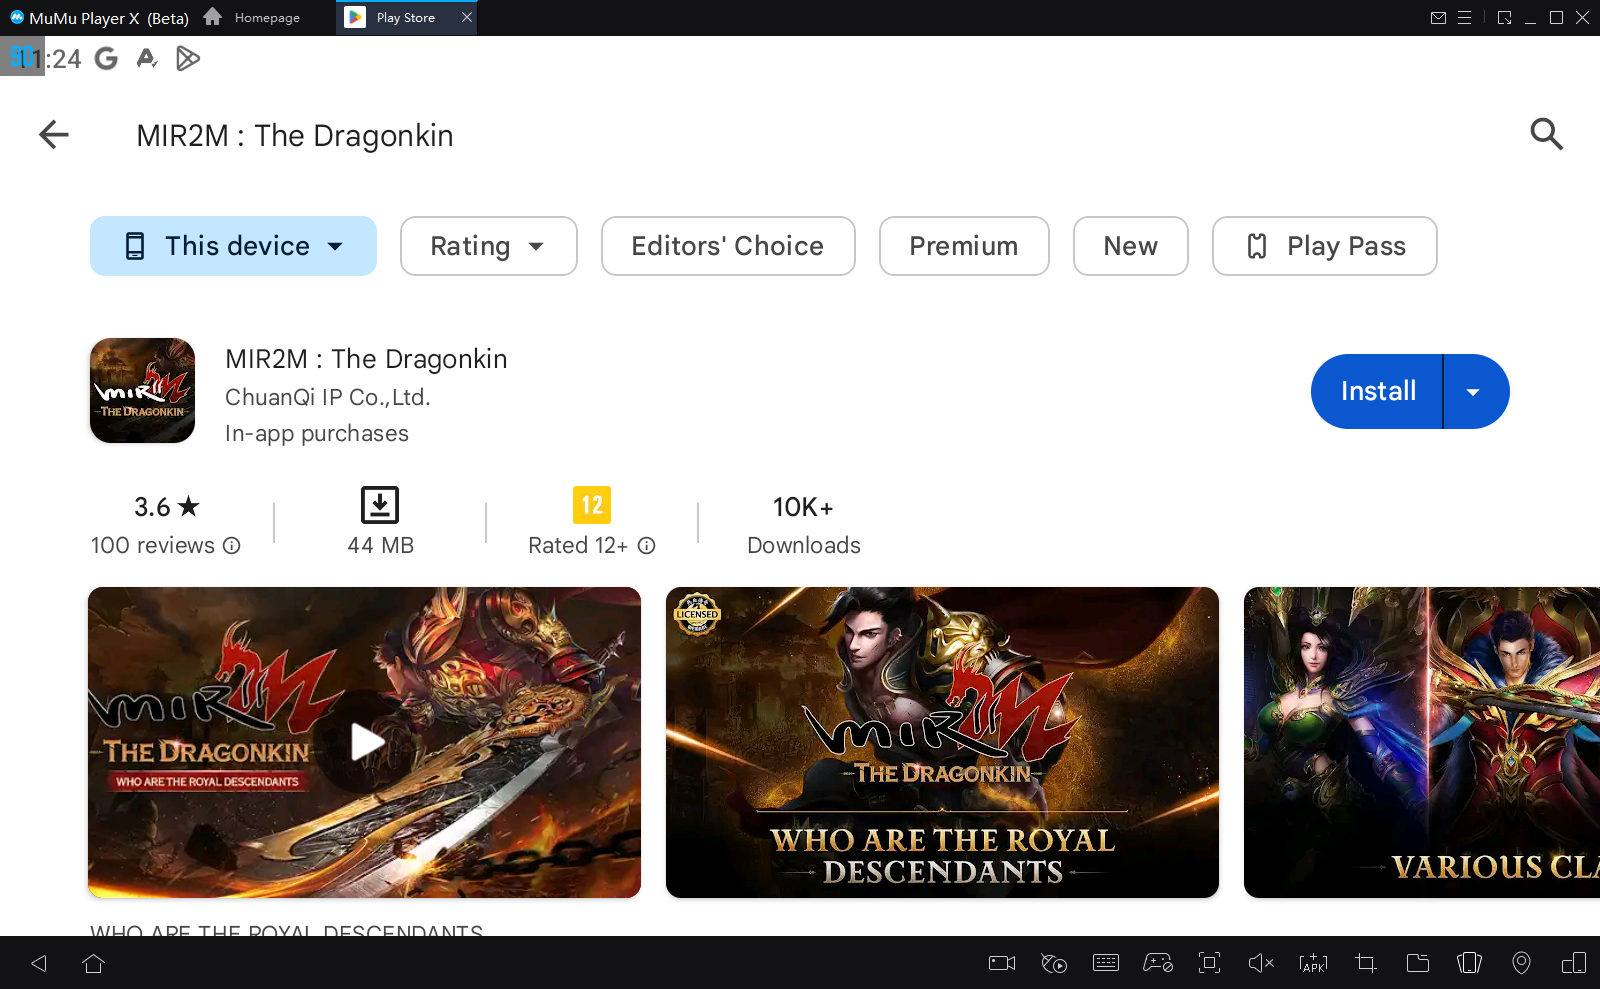Open the screen recorder in bottom toolbar
The image size is (1600, 989).
[1001, 963]
